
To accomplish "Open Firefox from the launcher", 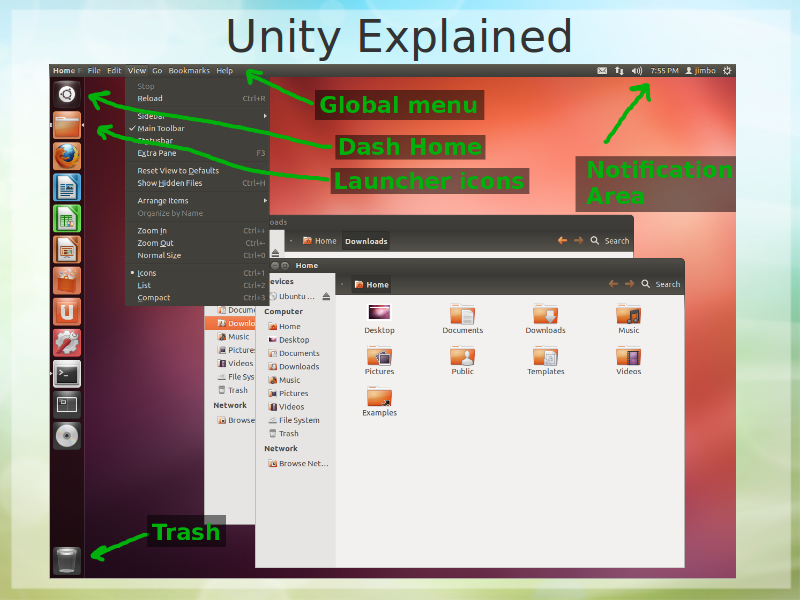I will point(67,156).
